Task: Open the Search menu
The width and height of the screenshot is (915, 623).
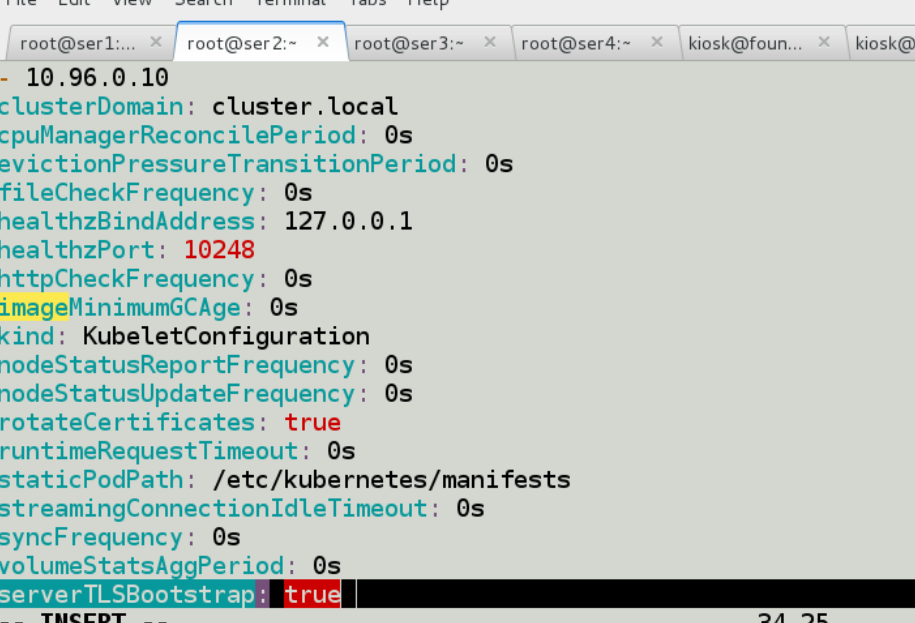Action: 204,2
